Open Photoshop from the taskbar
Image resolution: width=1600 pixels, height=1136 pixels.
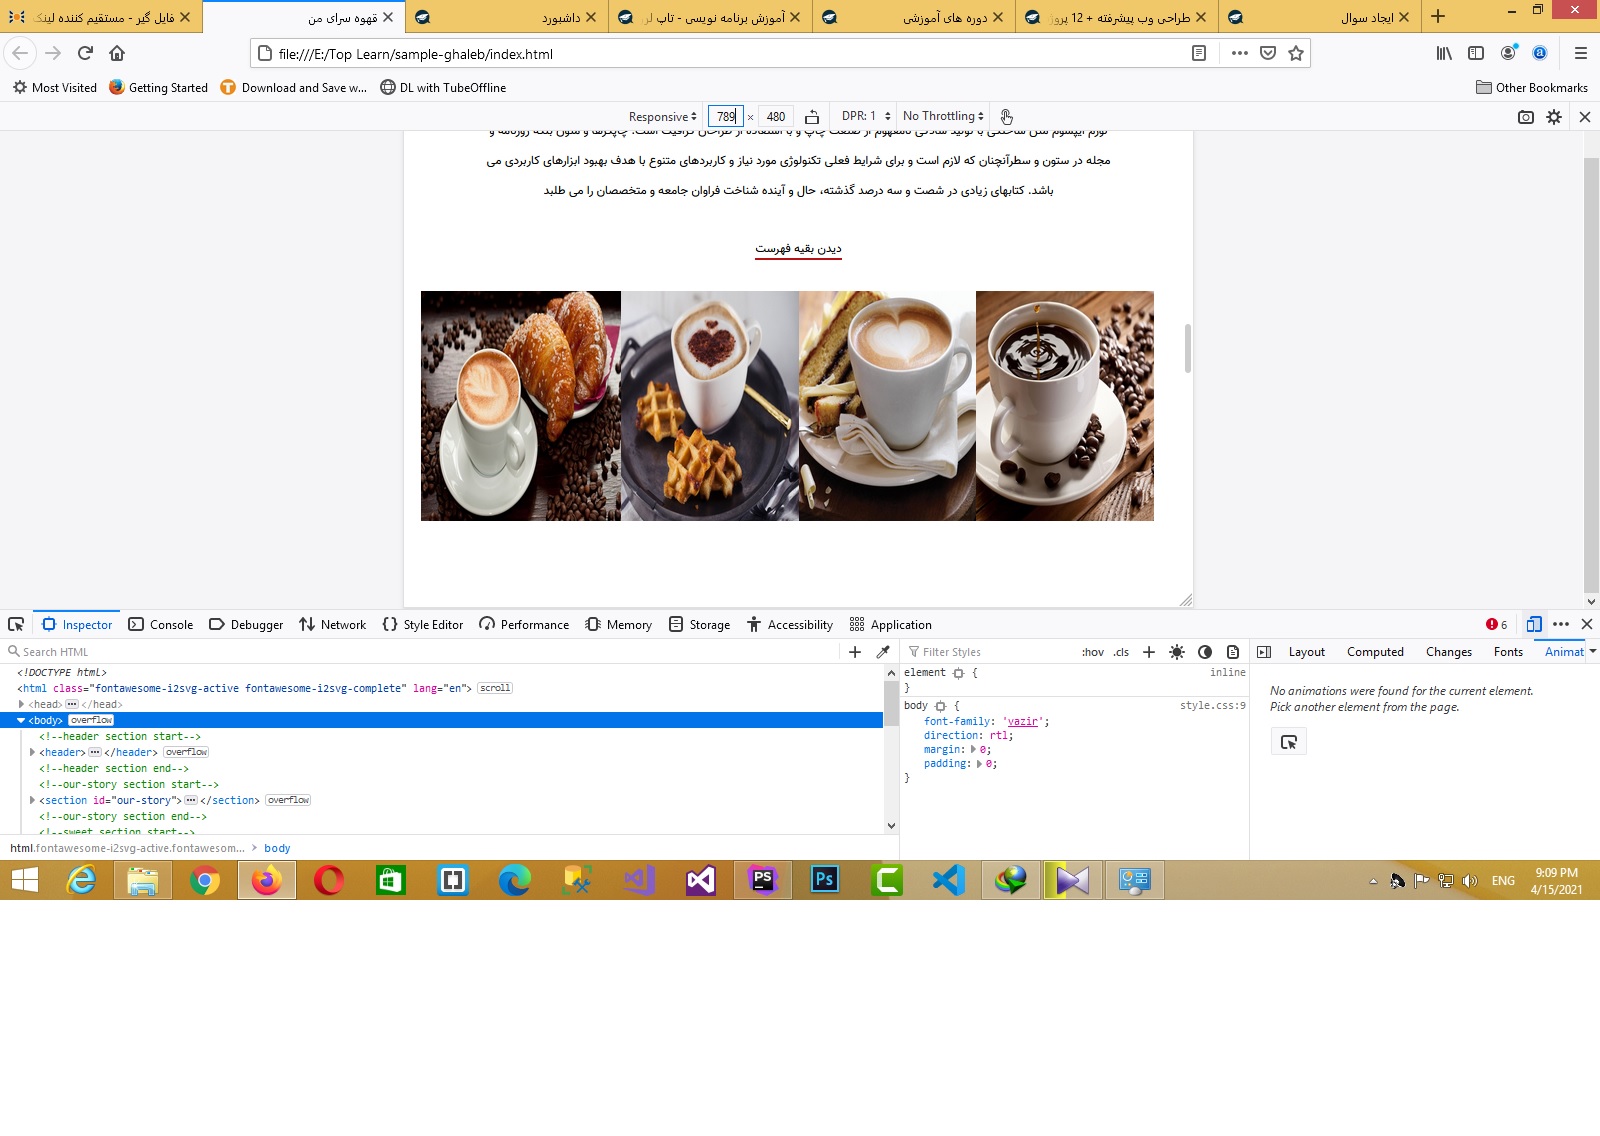click(x=824, y=880)
